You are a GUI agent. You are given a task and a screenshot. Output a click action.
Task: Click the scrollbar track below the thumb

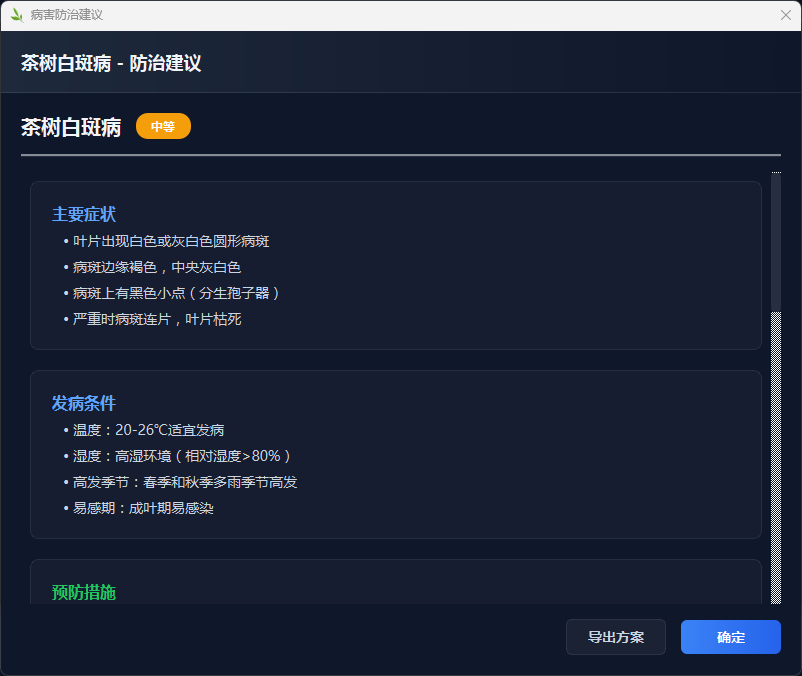tap(776, 460)
